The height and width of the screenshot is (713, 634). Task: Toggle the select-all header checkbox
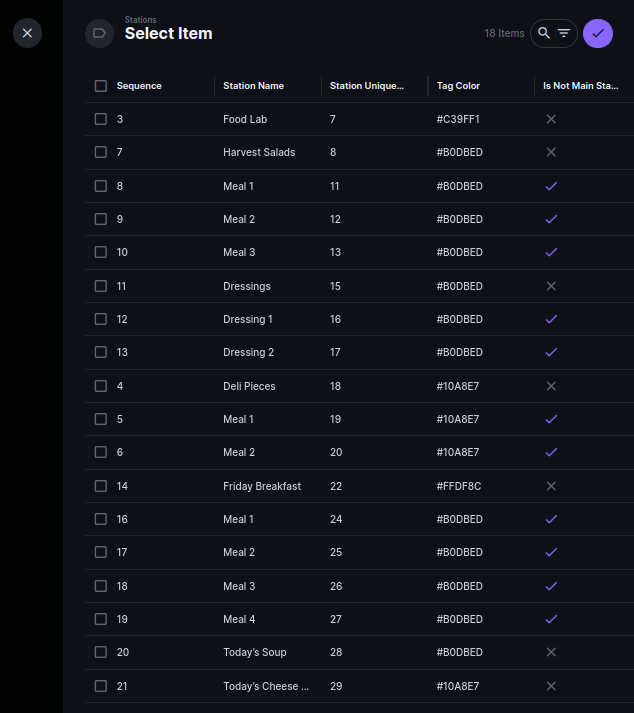pos(101,86)
